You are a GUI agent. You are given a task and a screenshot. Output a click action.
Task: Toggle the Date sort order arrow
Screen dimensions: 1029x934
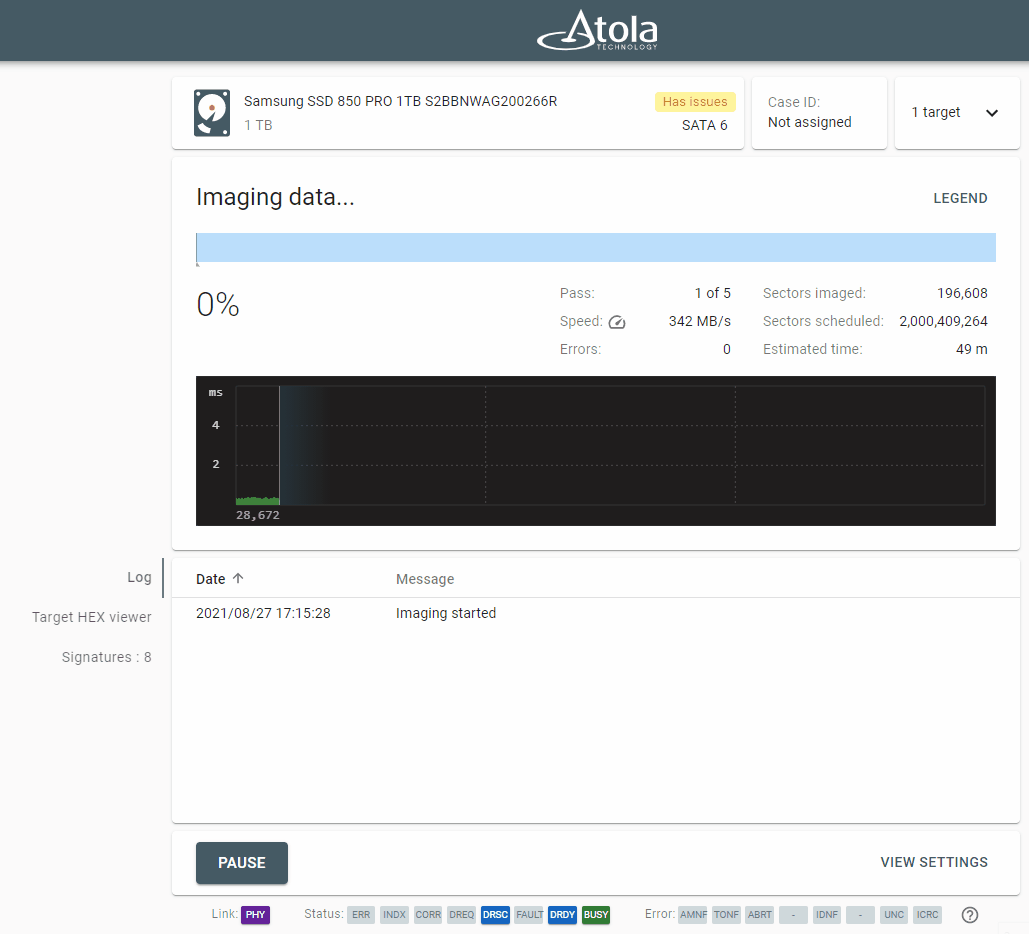click(x=238, y=578)
